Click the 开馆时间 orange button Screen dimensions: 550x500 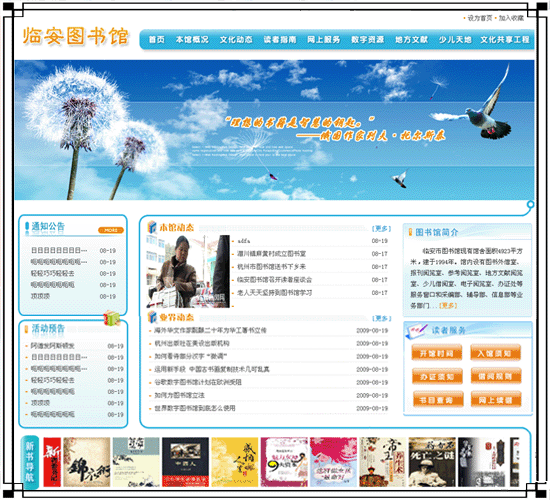[437, 353]
